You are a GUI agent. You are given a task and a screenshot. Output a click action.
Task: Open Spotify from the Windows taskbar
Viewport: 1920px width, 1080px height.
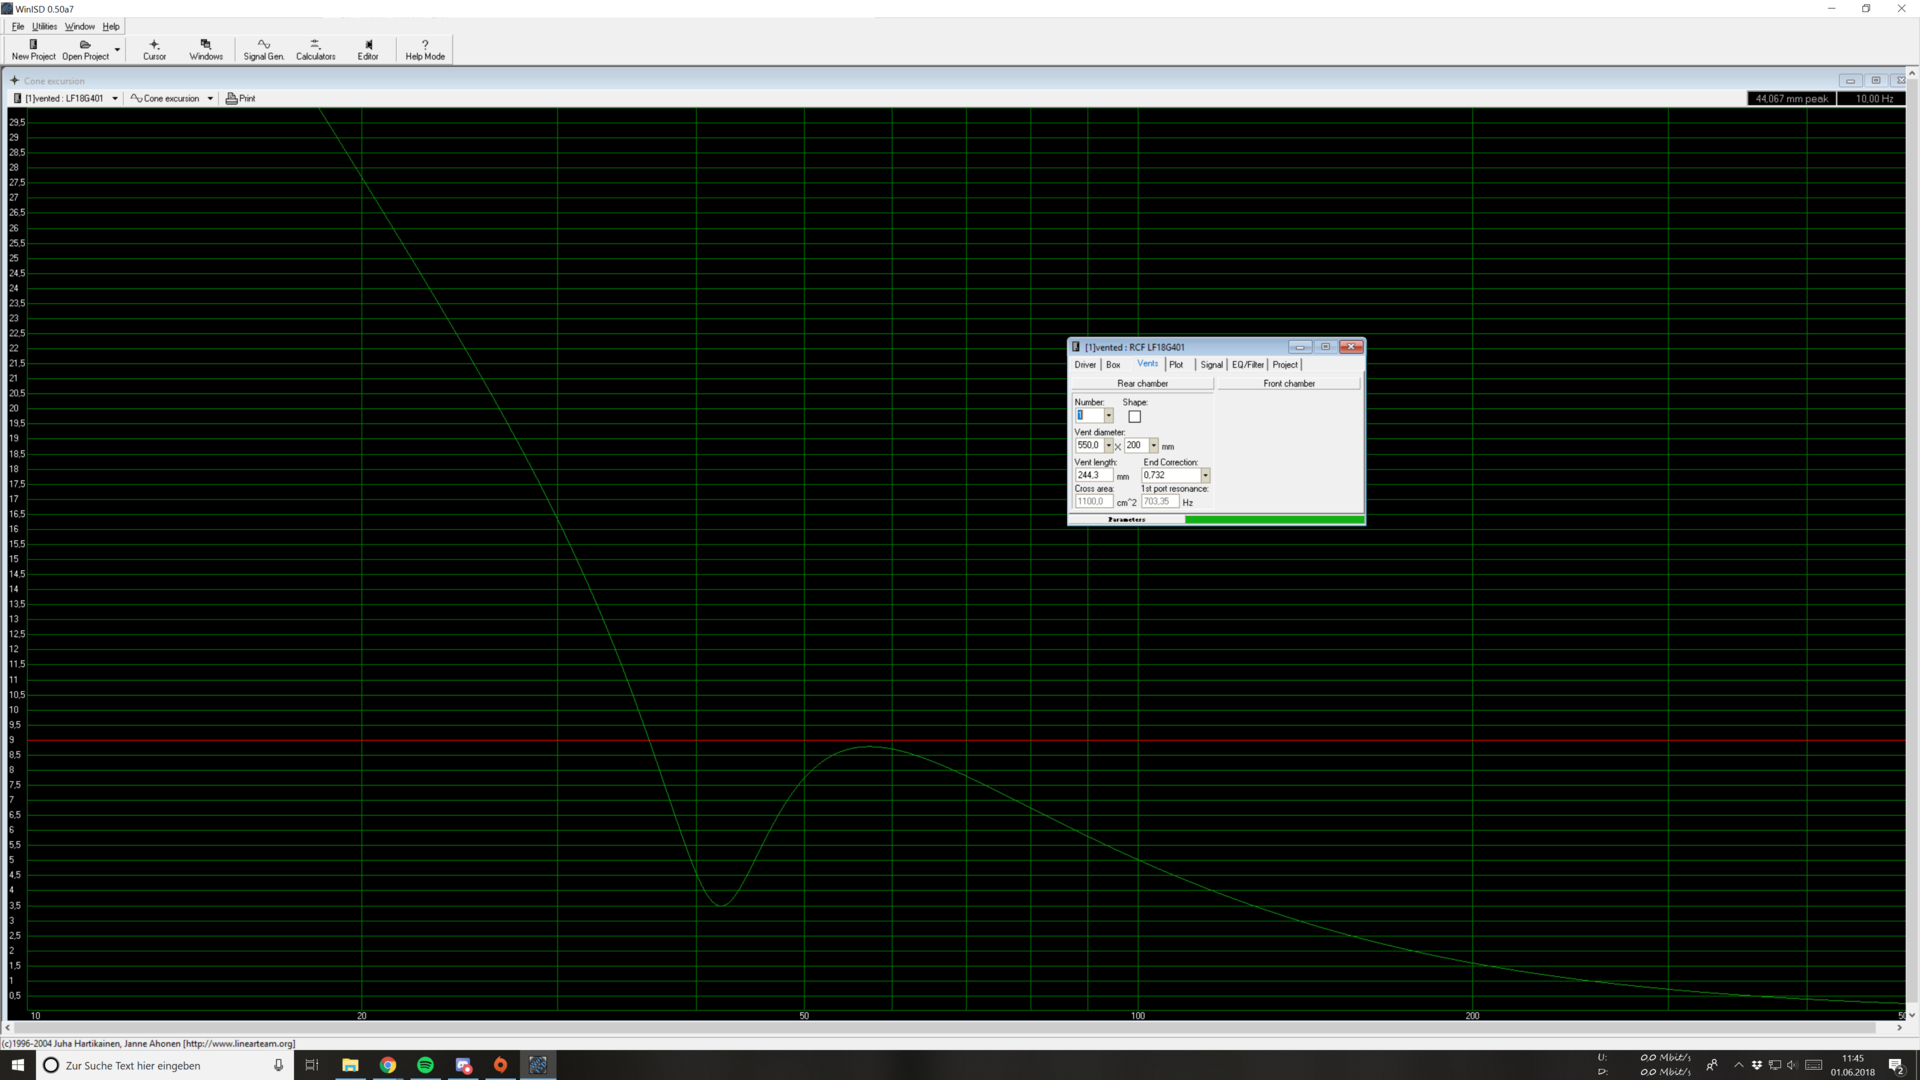(x=425, y=1065)
